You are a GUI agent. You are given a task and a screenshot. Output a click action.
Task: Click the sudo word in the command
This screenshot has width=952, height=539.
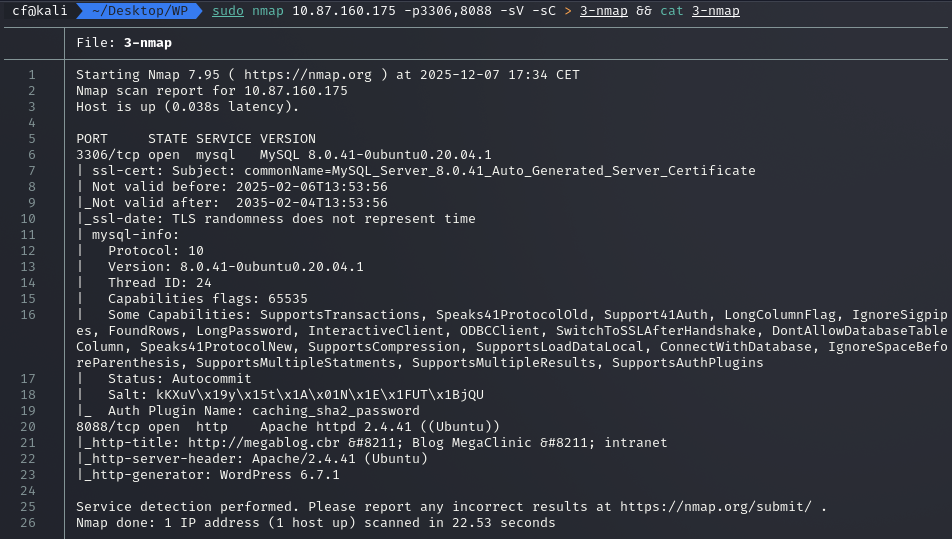(x=228, y=11)
